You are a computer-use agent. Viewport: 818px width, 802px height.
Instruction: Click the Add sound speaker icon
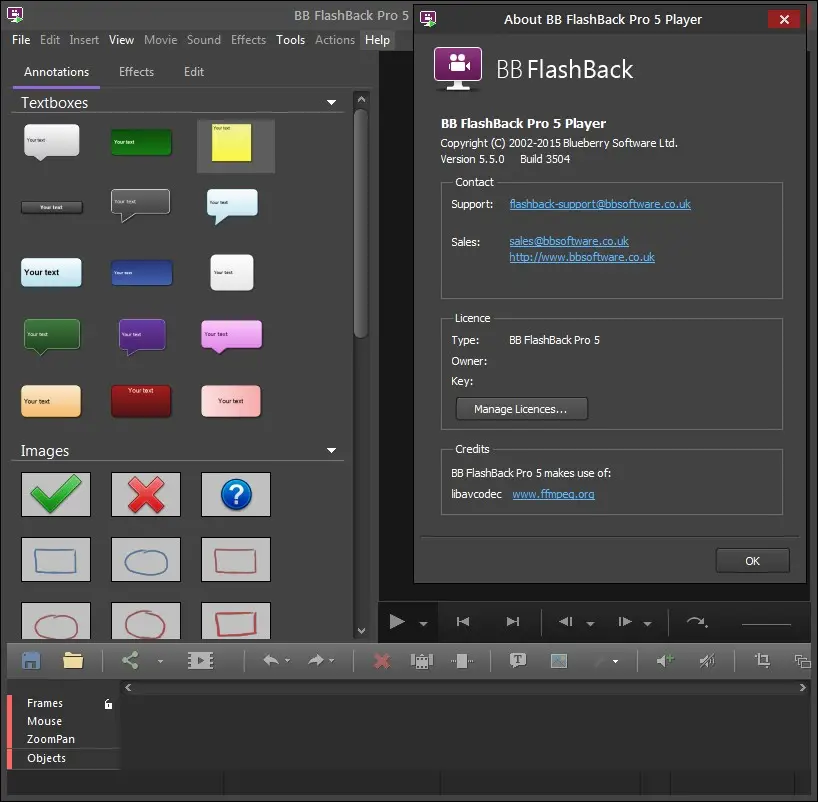coord(665,660)
